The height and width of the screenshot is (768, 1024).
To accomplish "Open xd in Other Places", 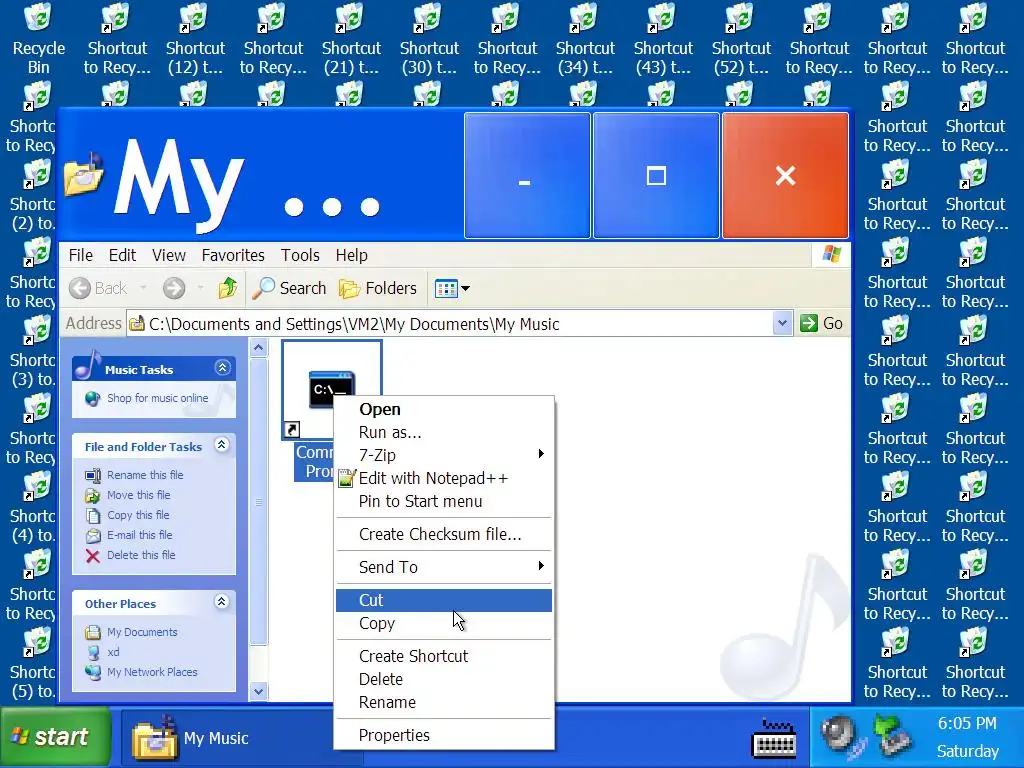I will tap(113, 652).
